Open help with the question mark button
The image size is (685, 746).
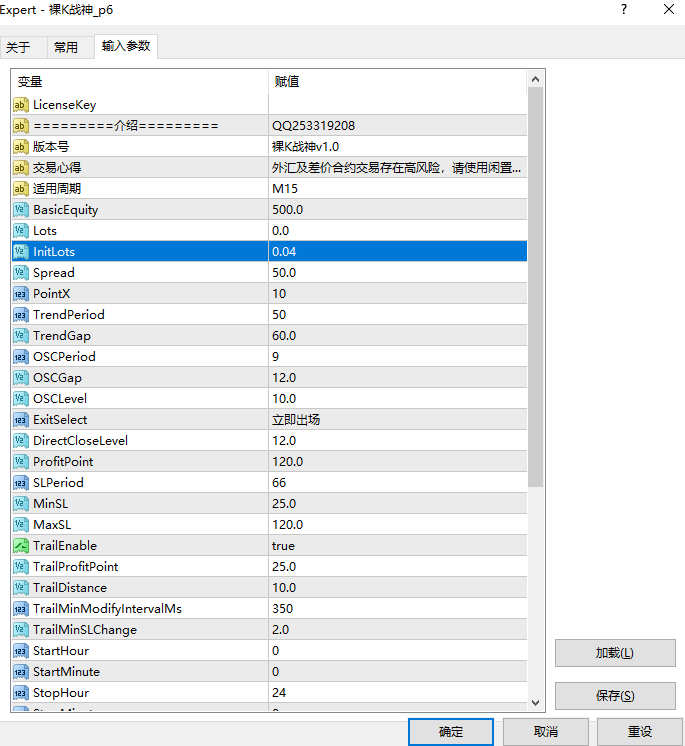(x=624, y=10)
